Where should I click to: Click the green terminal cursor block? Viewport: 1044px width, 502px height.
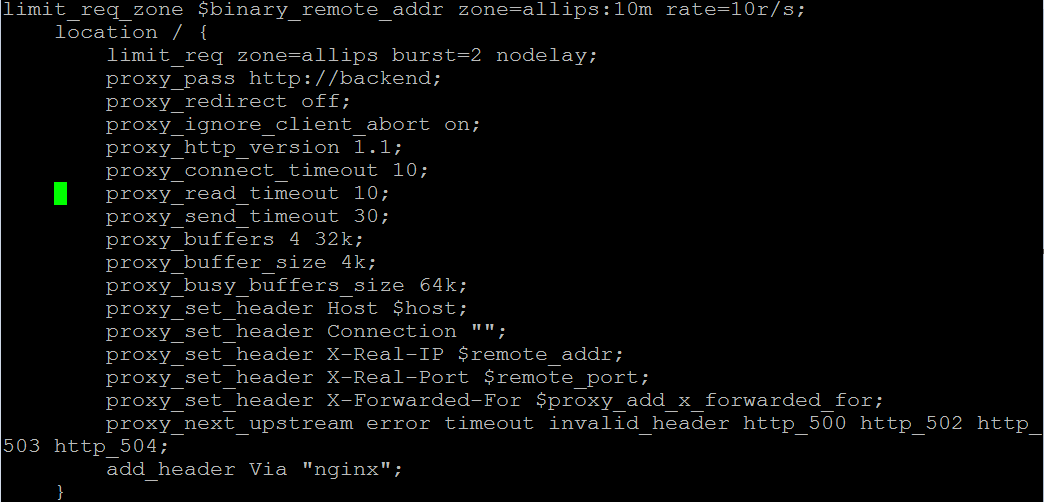pos(61,193)
